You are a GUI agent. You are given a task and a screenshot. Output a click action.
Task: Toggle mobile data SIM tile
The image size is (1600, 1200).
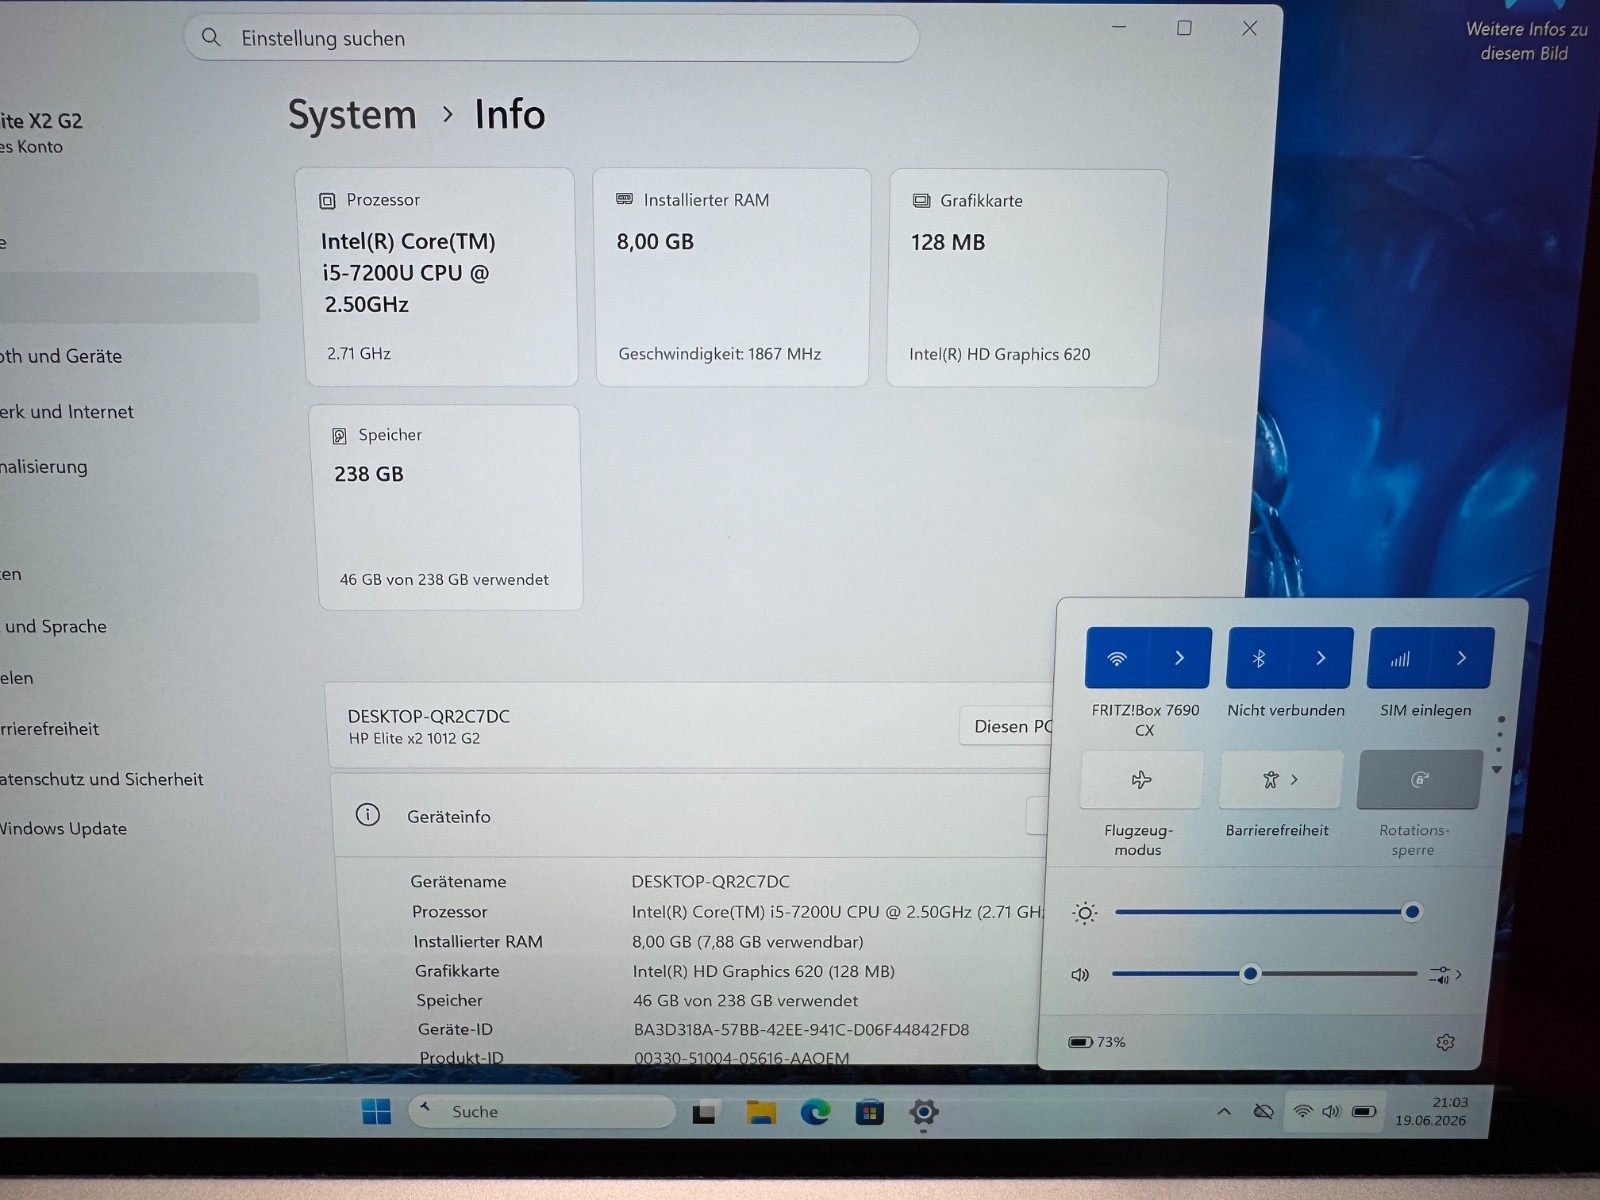click(1399, 659)
